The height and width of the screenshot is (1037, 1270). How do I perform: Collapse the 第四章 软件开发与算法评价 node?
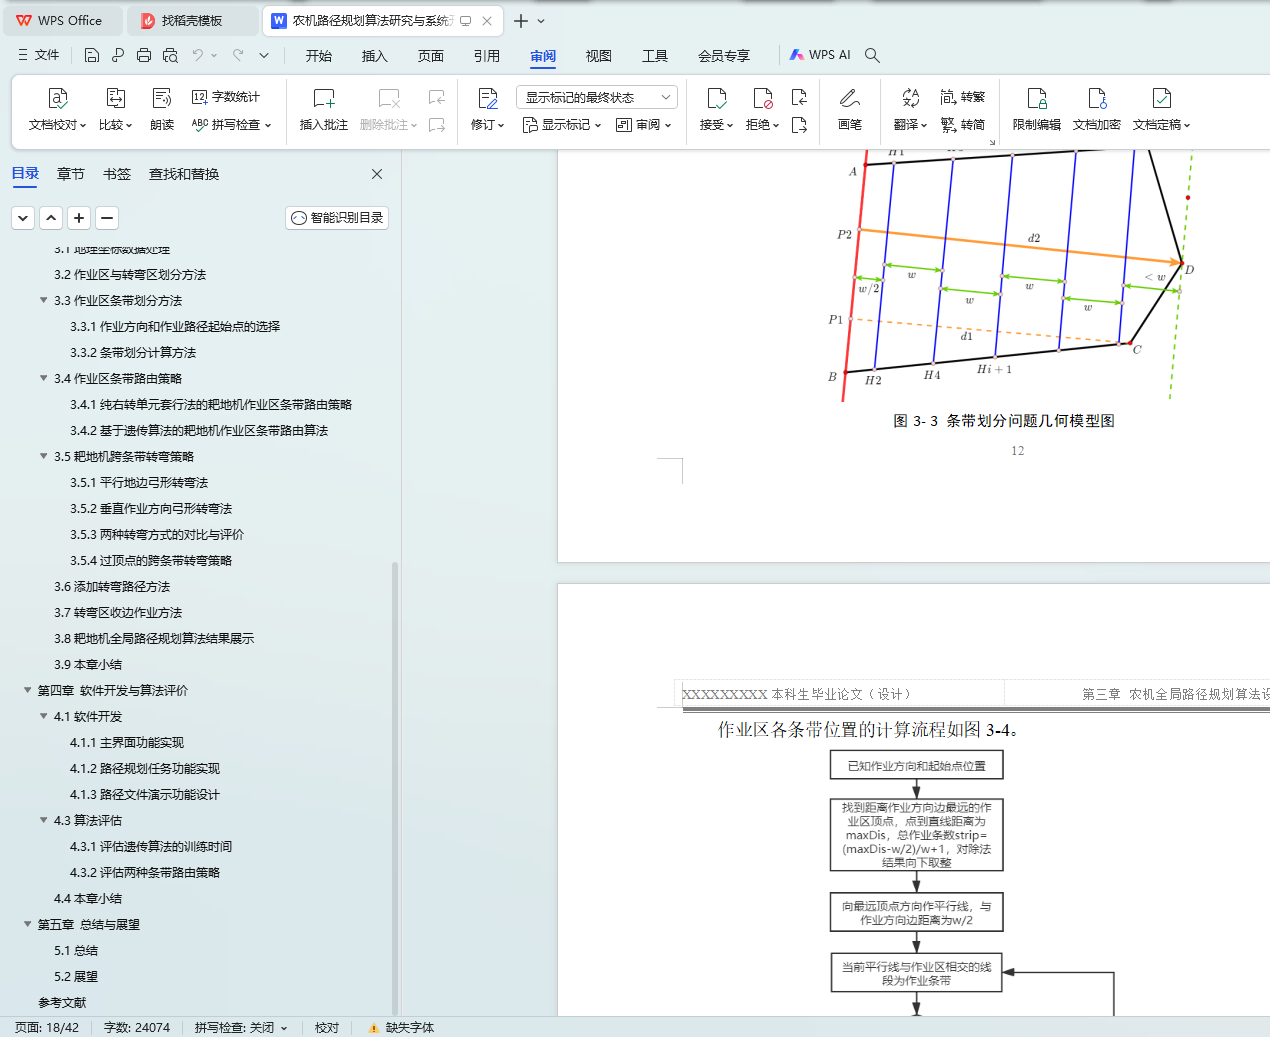click(27, 690)
